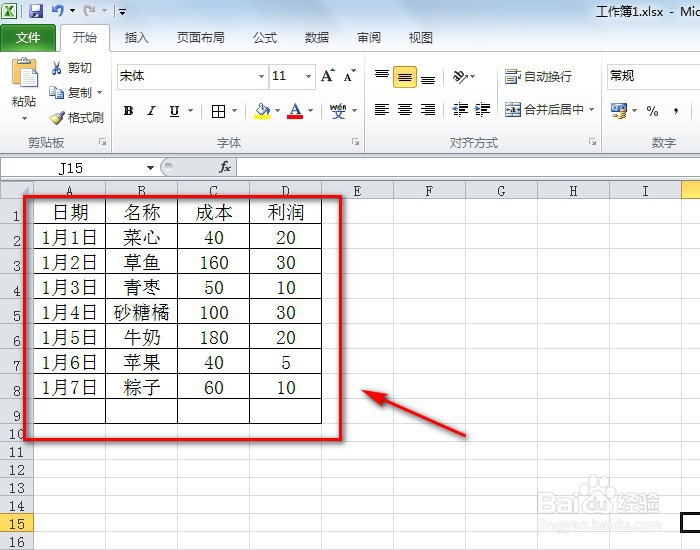
Task: Toggle center text alignment
Action: (x=405, y=109)
